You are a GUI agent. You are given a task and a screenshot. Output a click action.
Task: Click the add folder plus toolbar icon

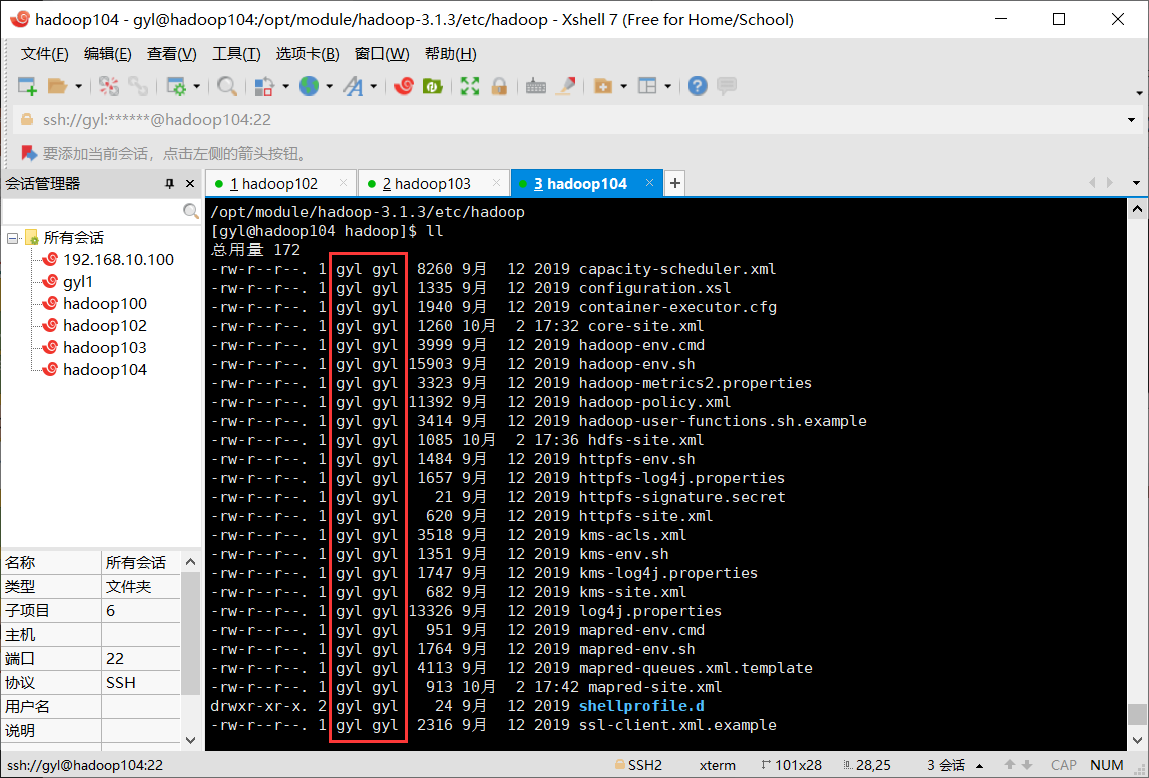603,86
